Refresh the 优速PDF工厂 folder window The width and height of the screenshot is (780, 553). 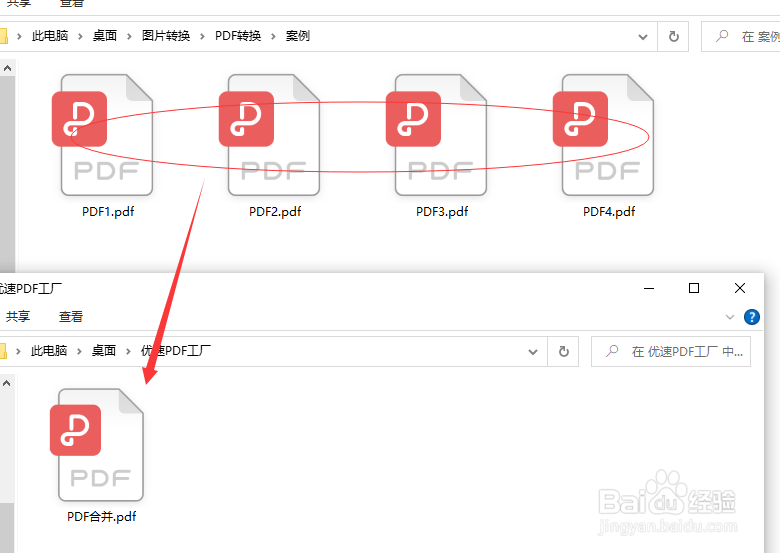(563, 352)
